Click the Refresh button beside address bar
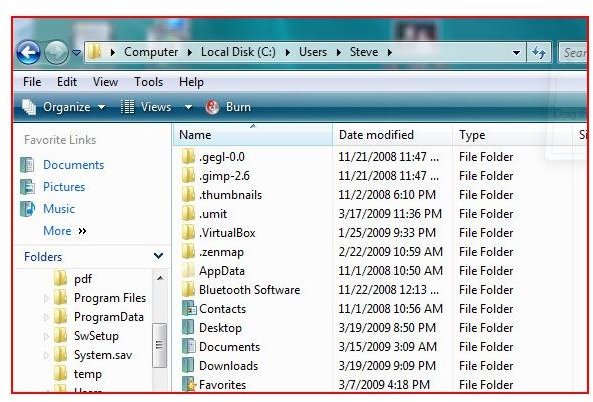Viewport: 593px width, 402px height. click(x=539, y=52)
